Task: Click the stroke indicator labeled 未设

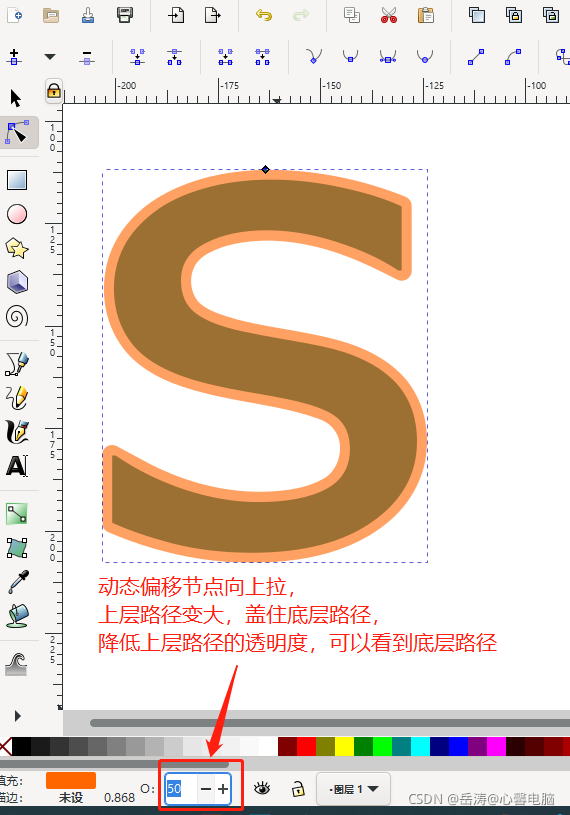Action: pyautogui.click(x=71, y=797)
